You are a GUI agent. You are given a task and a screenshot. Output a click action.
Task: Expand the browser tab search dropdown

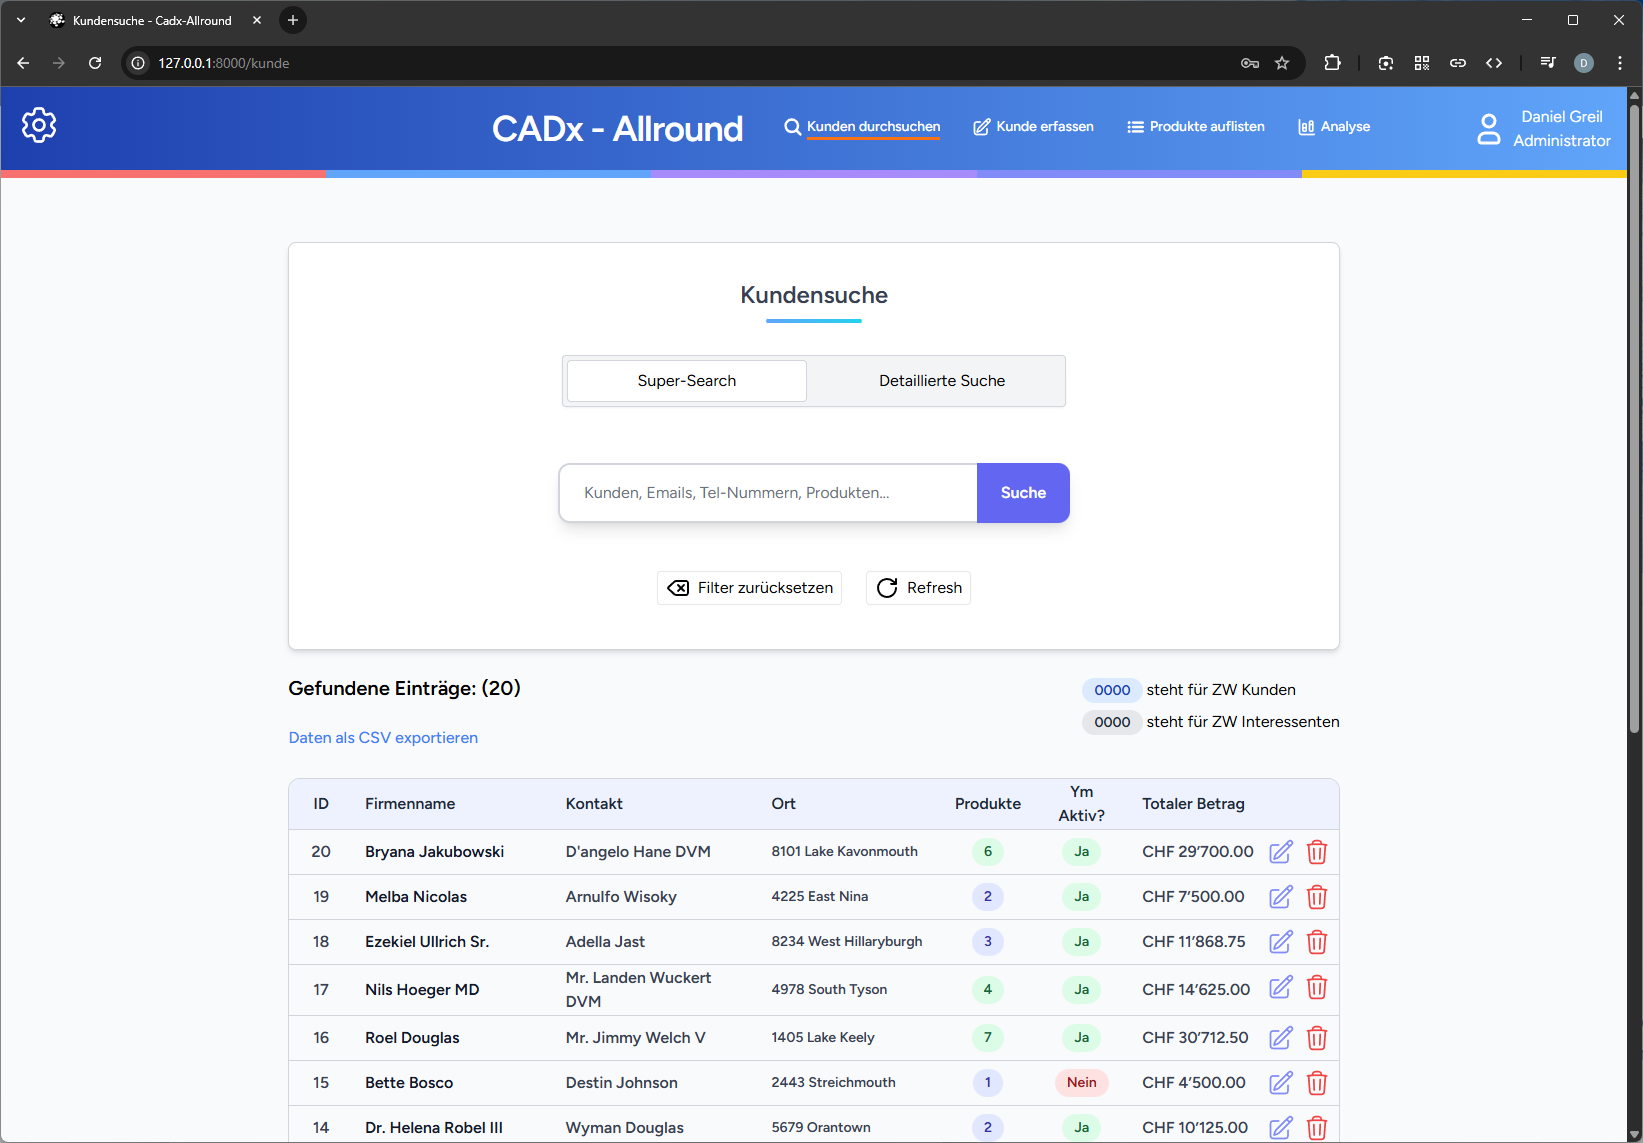[21, 20]
